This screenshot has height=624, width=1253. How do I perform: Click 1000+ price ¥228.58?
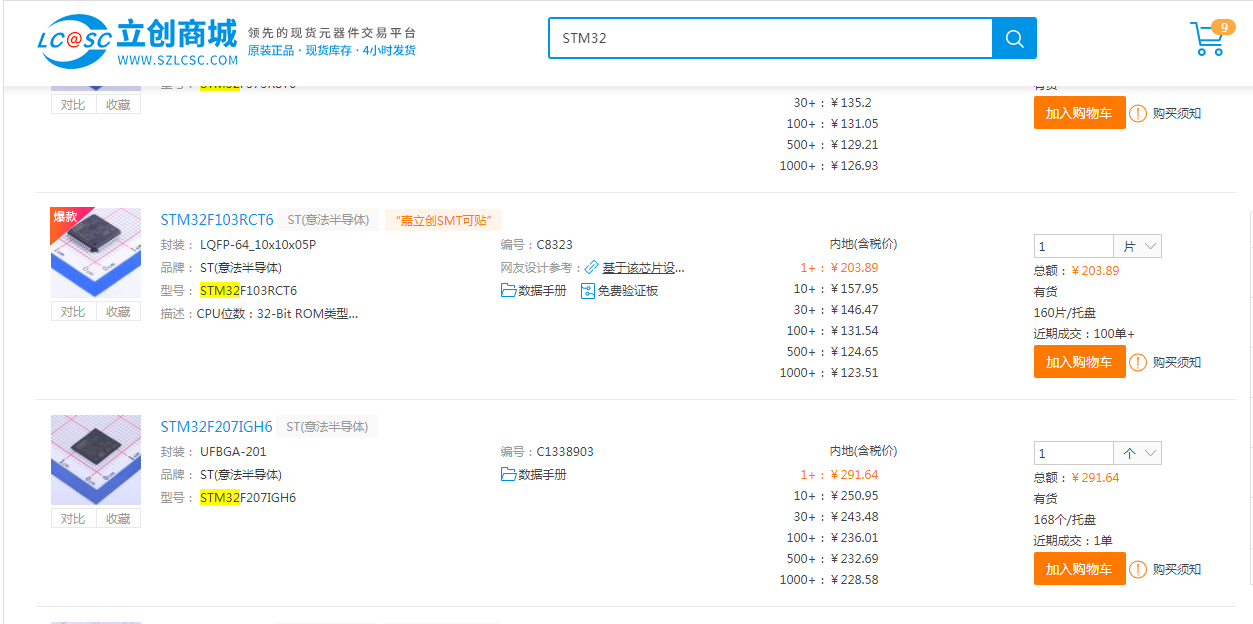tap(855, 580)
